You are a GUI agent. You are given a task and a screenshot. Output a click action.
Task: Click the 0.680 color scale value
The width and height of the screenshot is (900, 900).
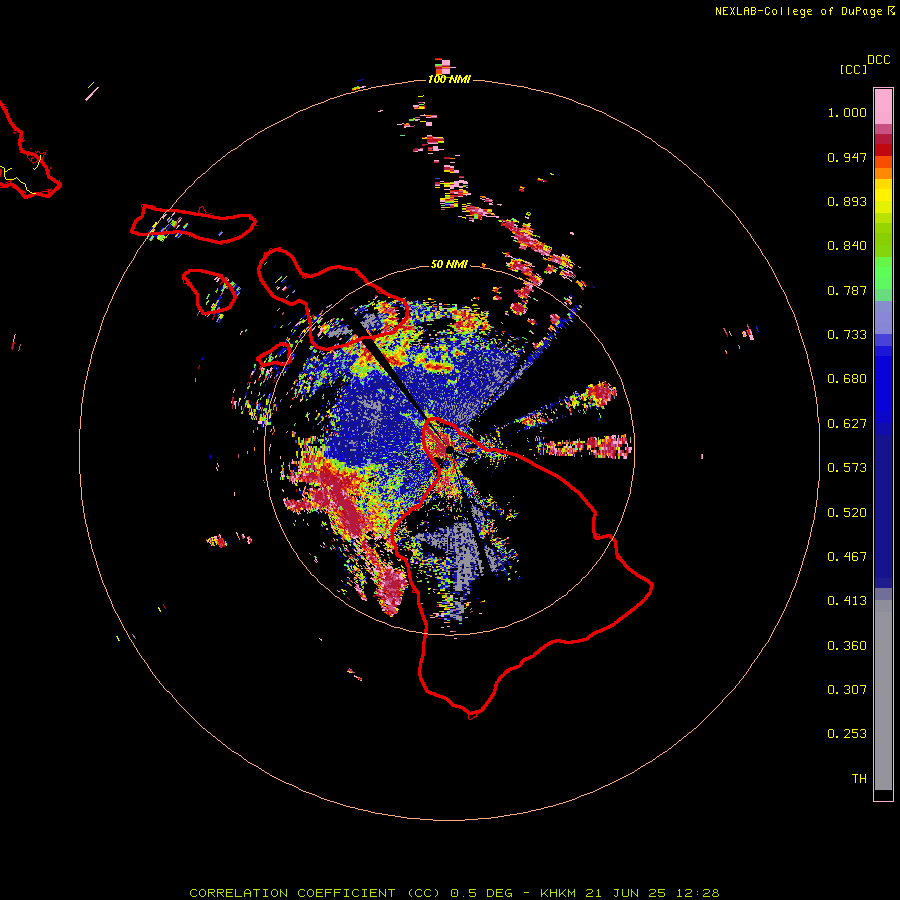[847, 379]
